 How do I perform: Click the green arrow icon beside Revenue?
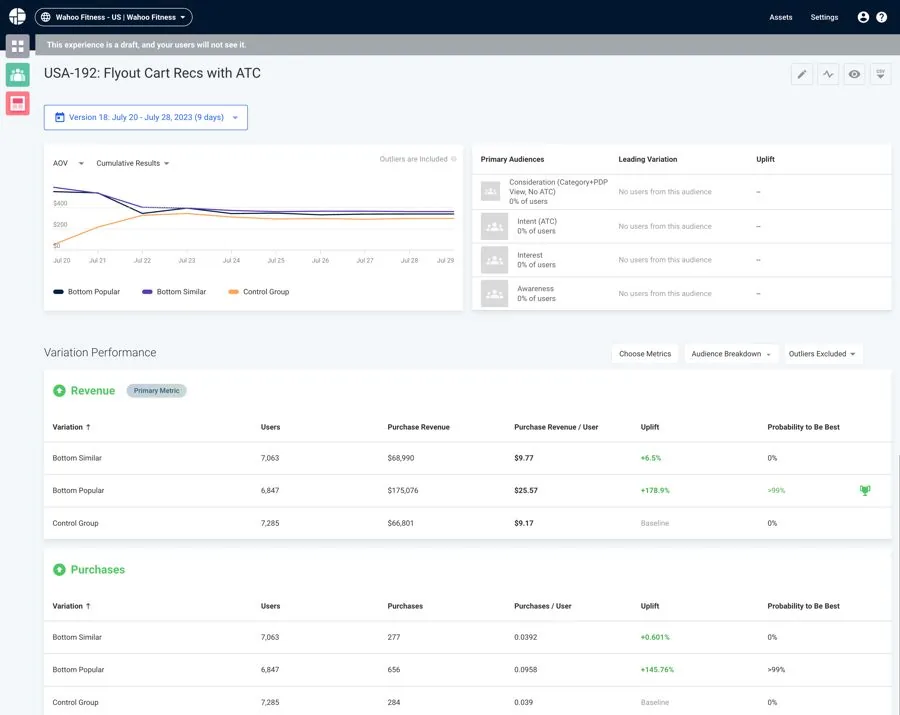[59, 391]
